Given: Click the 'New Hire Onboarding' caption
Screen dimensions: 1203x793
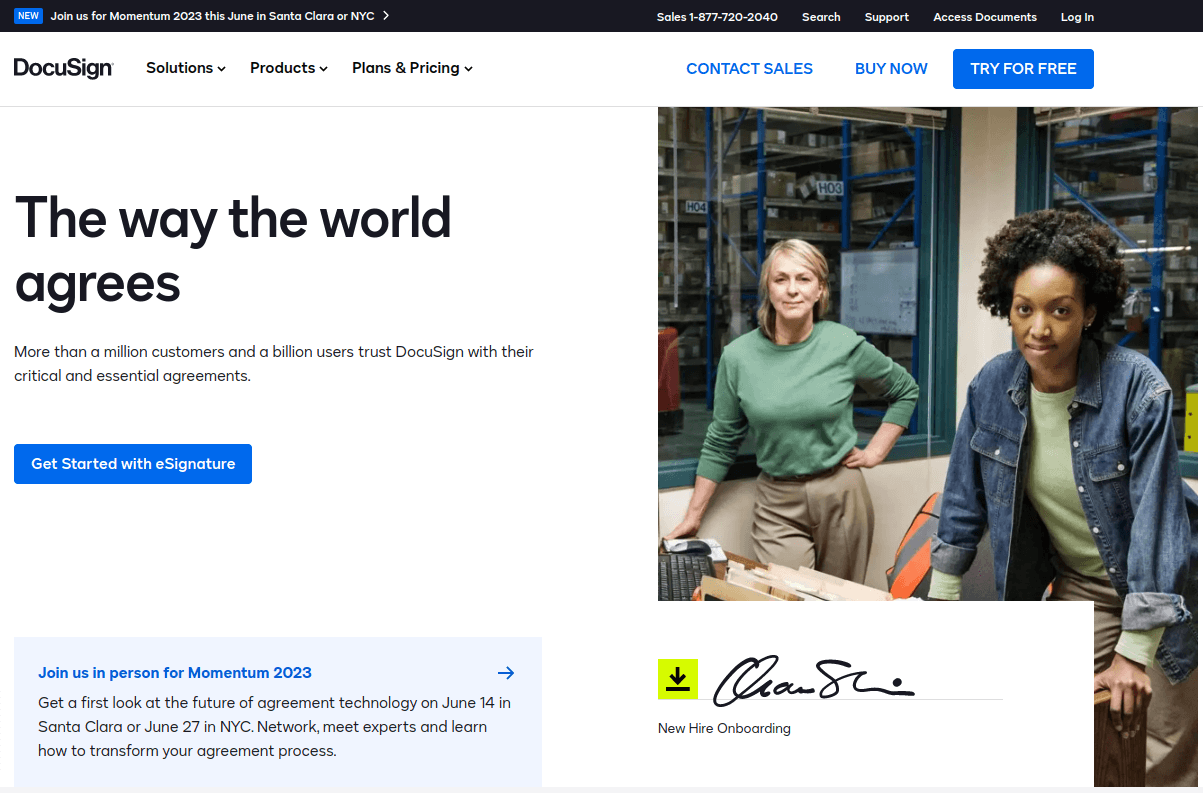Looking at the screenshot, I should pyautogui.click(x=724, y=728).
